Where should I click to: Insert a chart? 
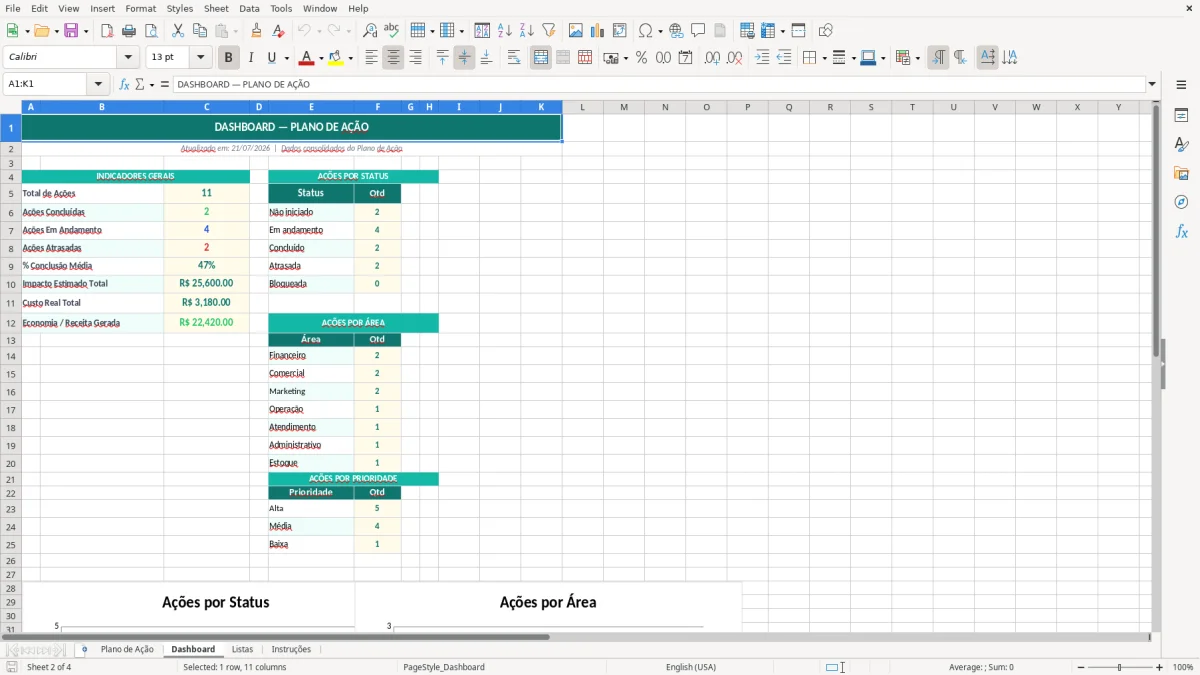(598, 31)
